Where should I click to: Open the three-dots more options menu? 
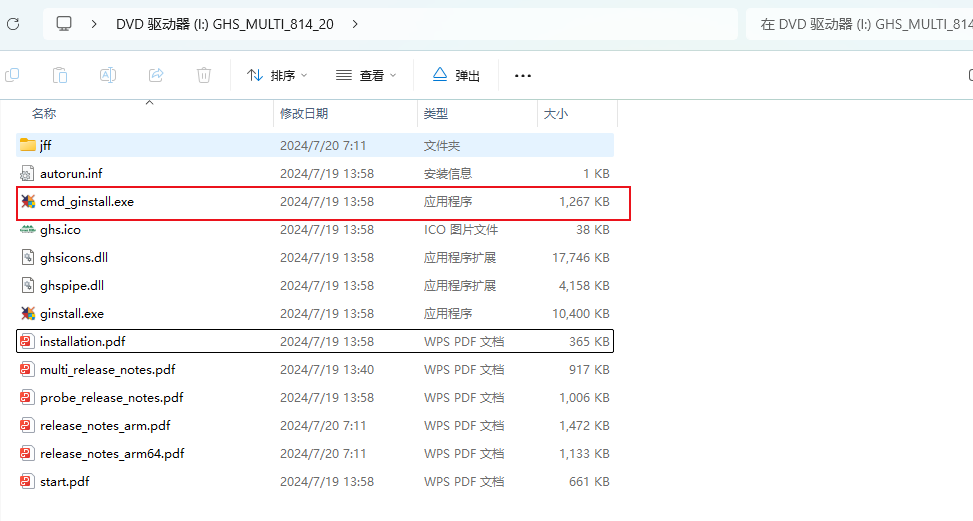point(522,75)
